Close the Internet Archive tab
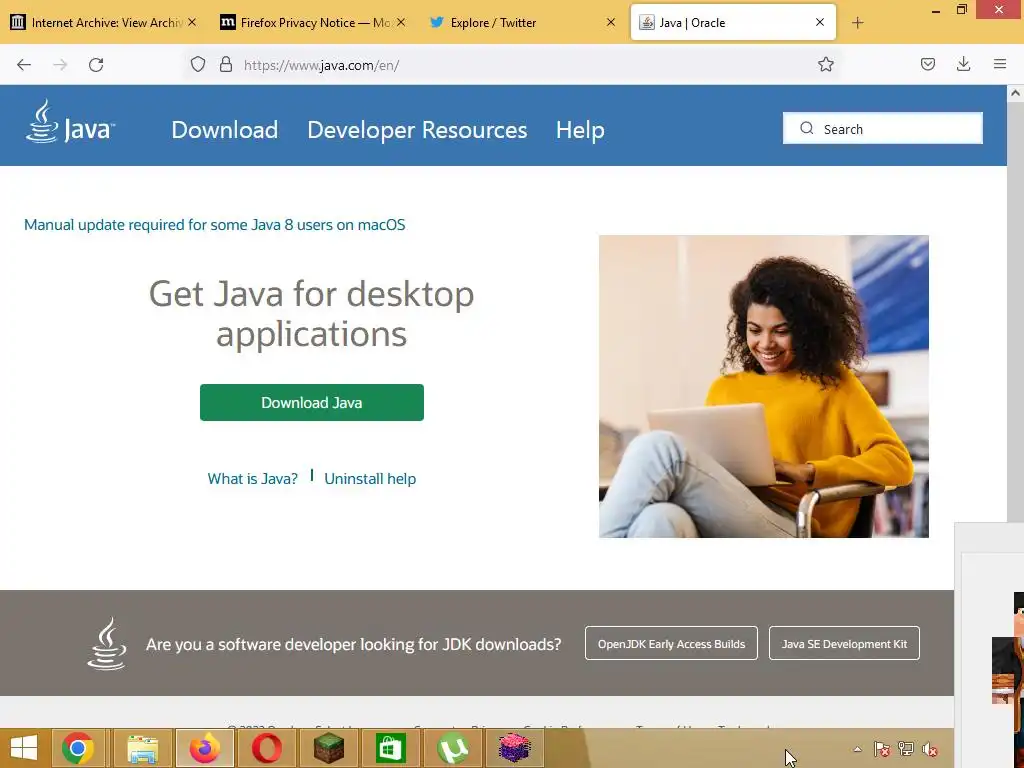The image size is (1024, 768). 192,22
